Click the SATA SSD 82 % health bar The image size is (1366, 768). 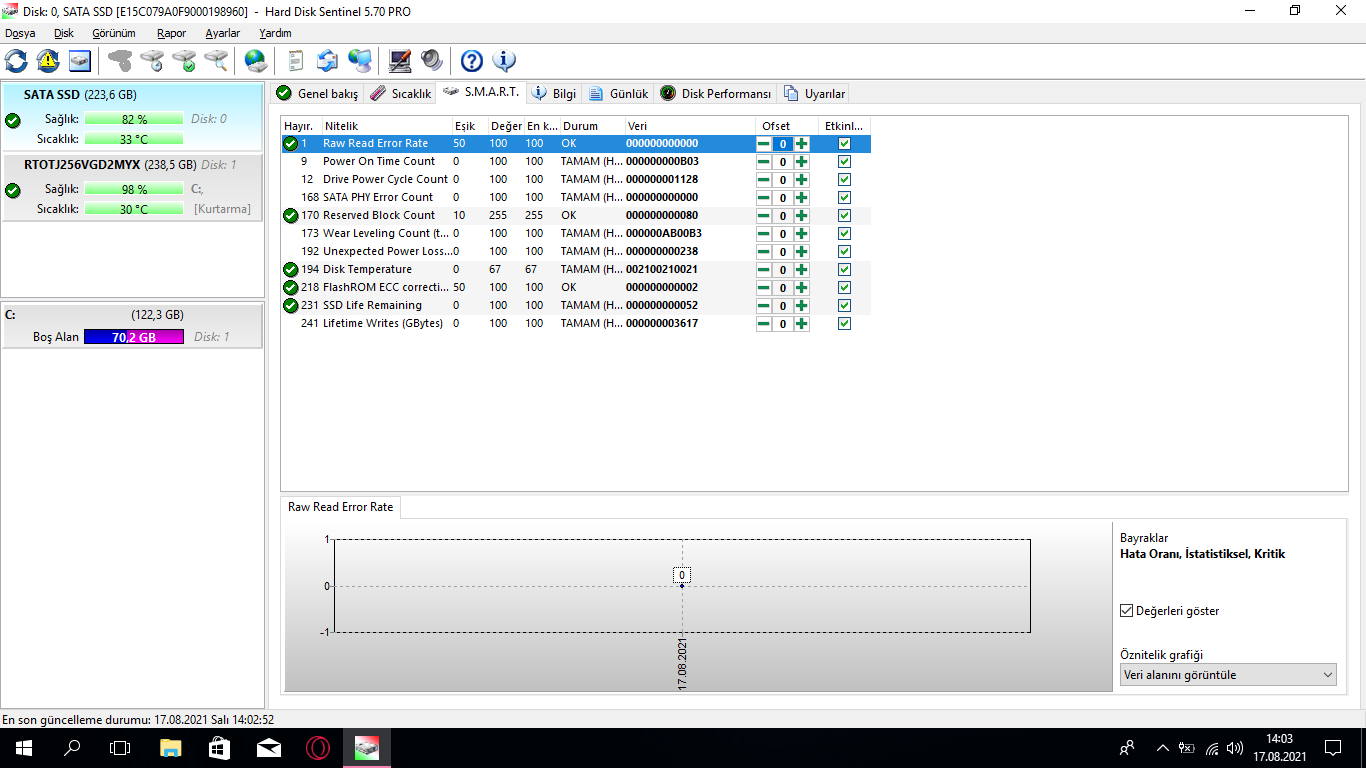(134, 119)
